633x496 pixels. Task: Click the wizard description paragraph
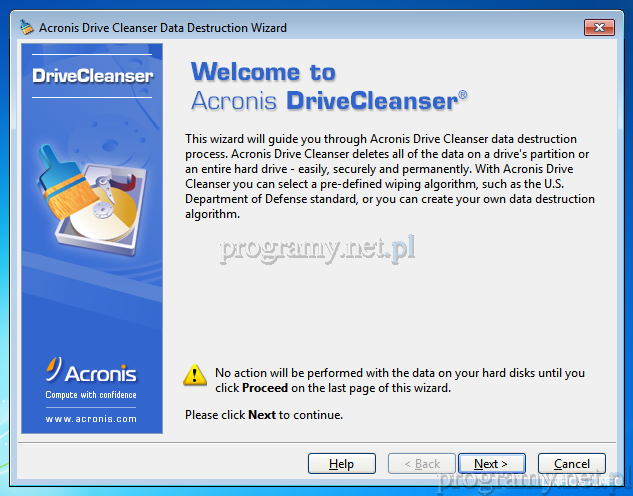390,176
